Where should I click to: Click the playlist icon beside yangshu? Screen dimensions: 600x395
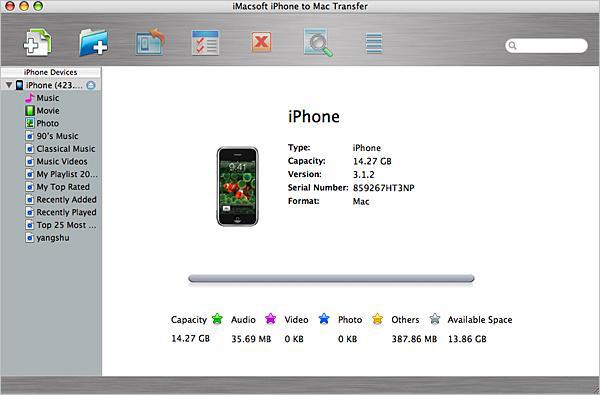(29, 238)
